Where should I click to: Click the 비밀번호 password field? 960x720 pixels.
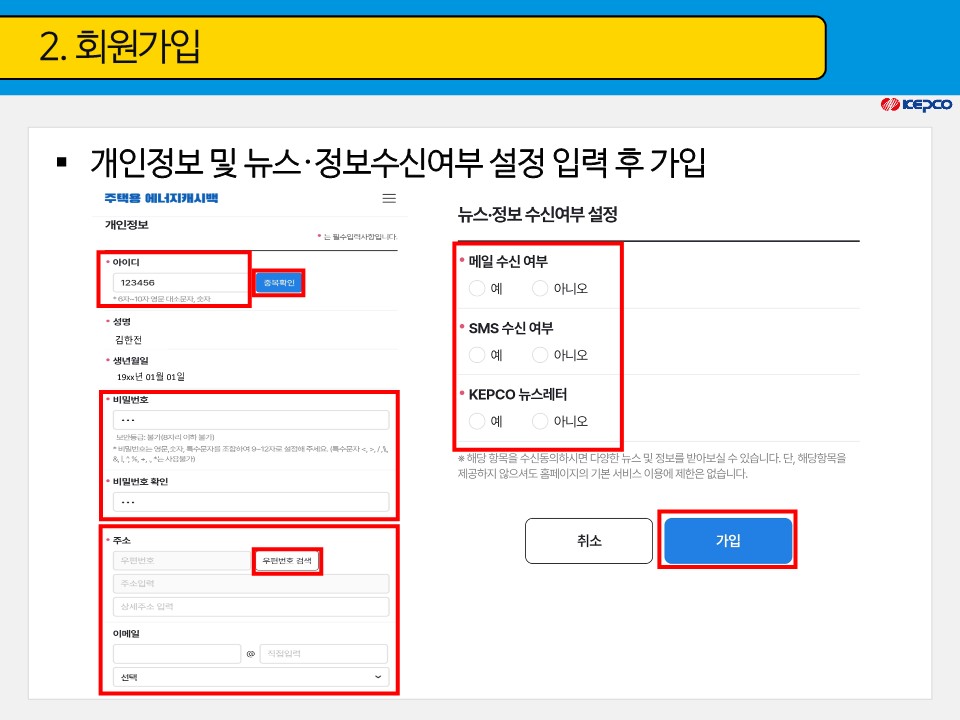pos(250,417)
